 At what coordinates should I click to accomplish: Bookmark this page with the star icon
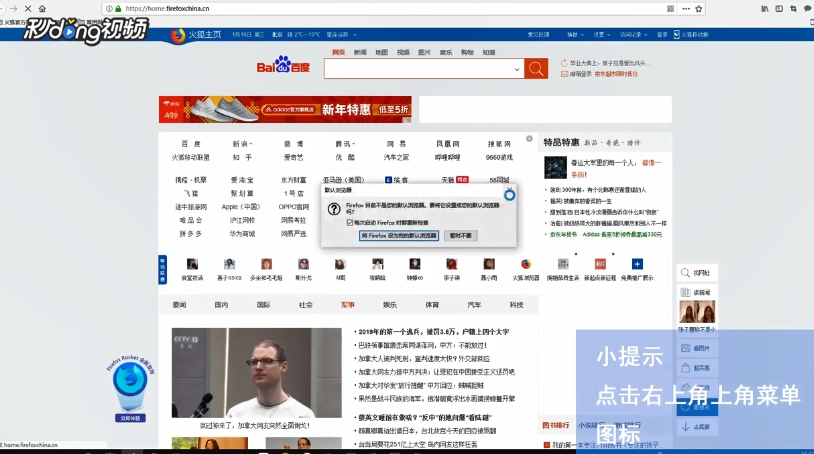pos(699,9)
